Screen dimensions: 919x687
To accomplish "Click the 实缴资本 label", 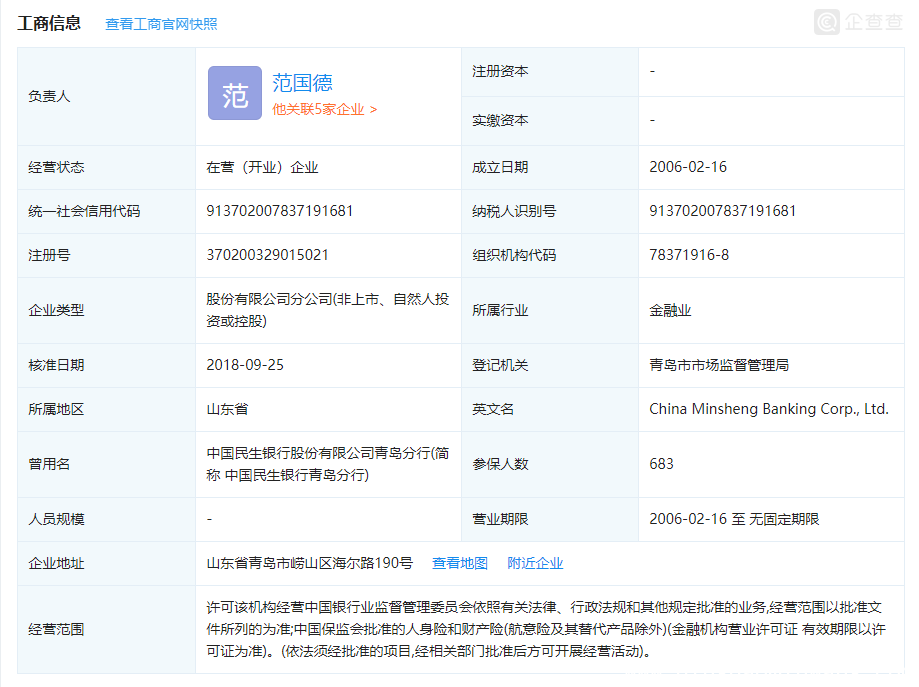I will click(x=501, y=120).
